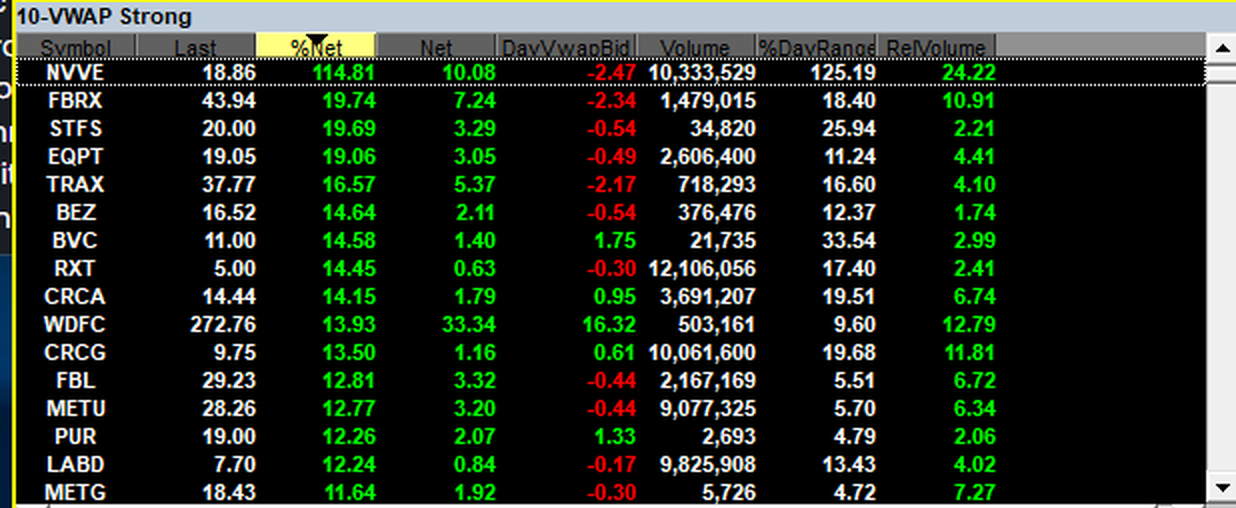Click EQPT last price 19.05
The image size is (1236, 508).
230,156
